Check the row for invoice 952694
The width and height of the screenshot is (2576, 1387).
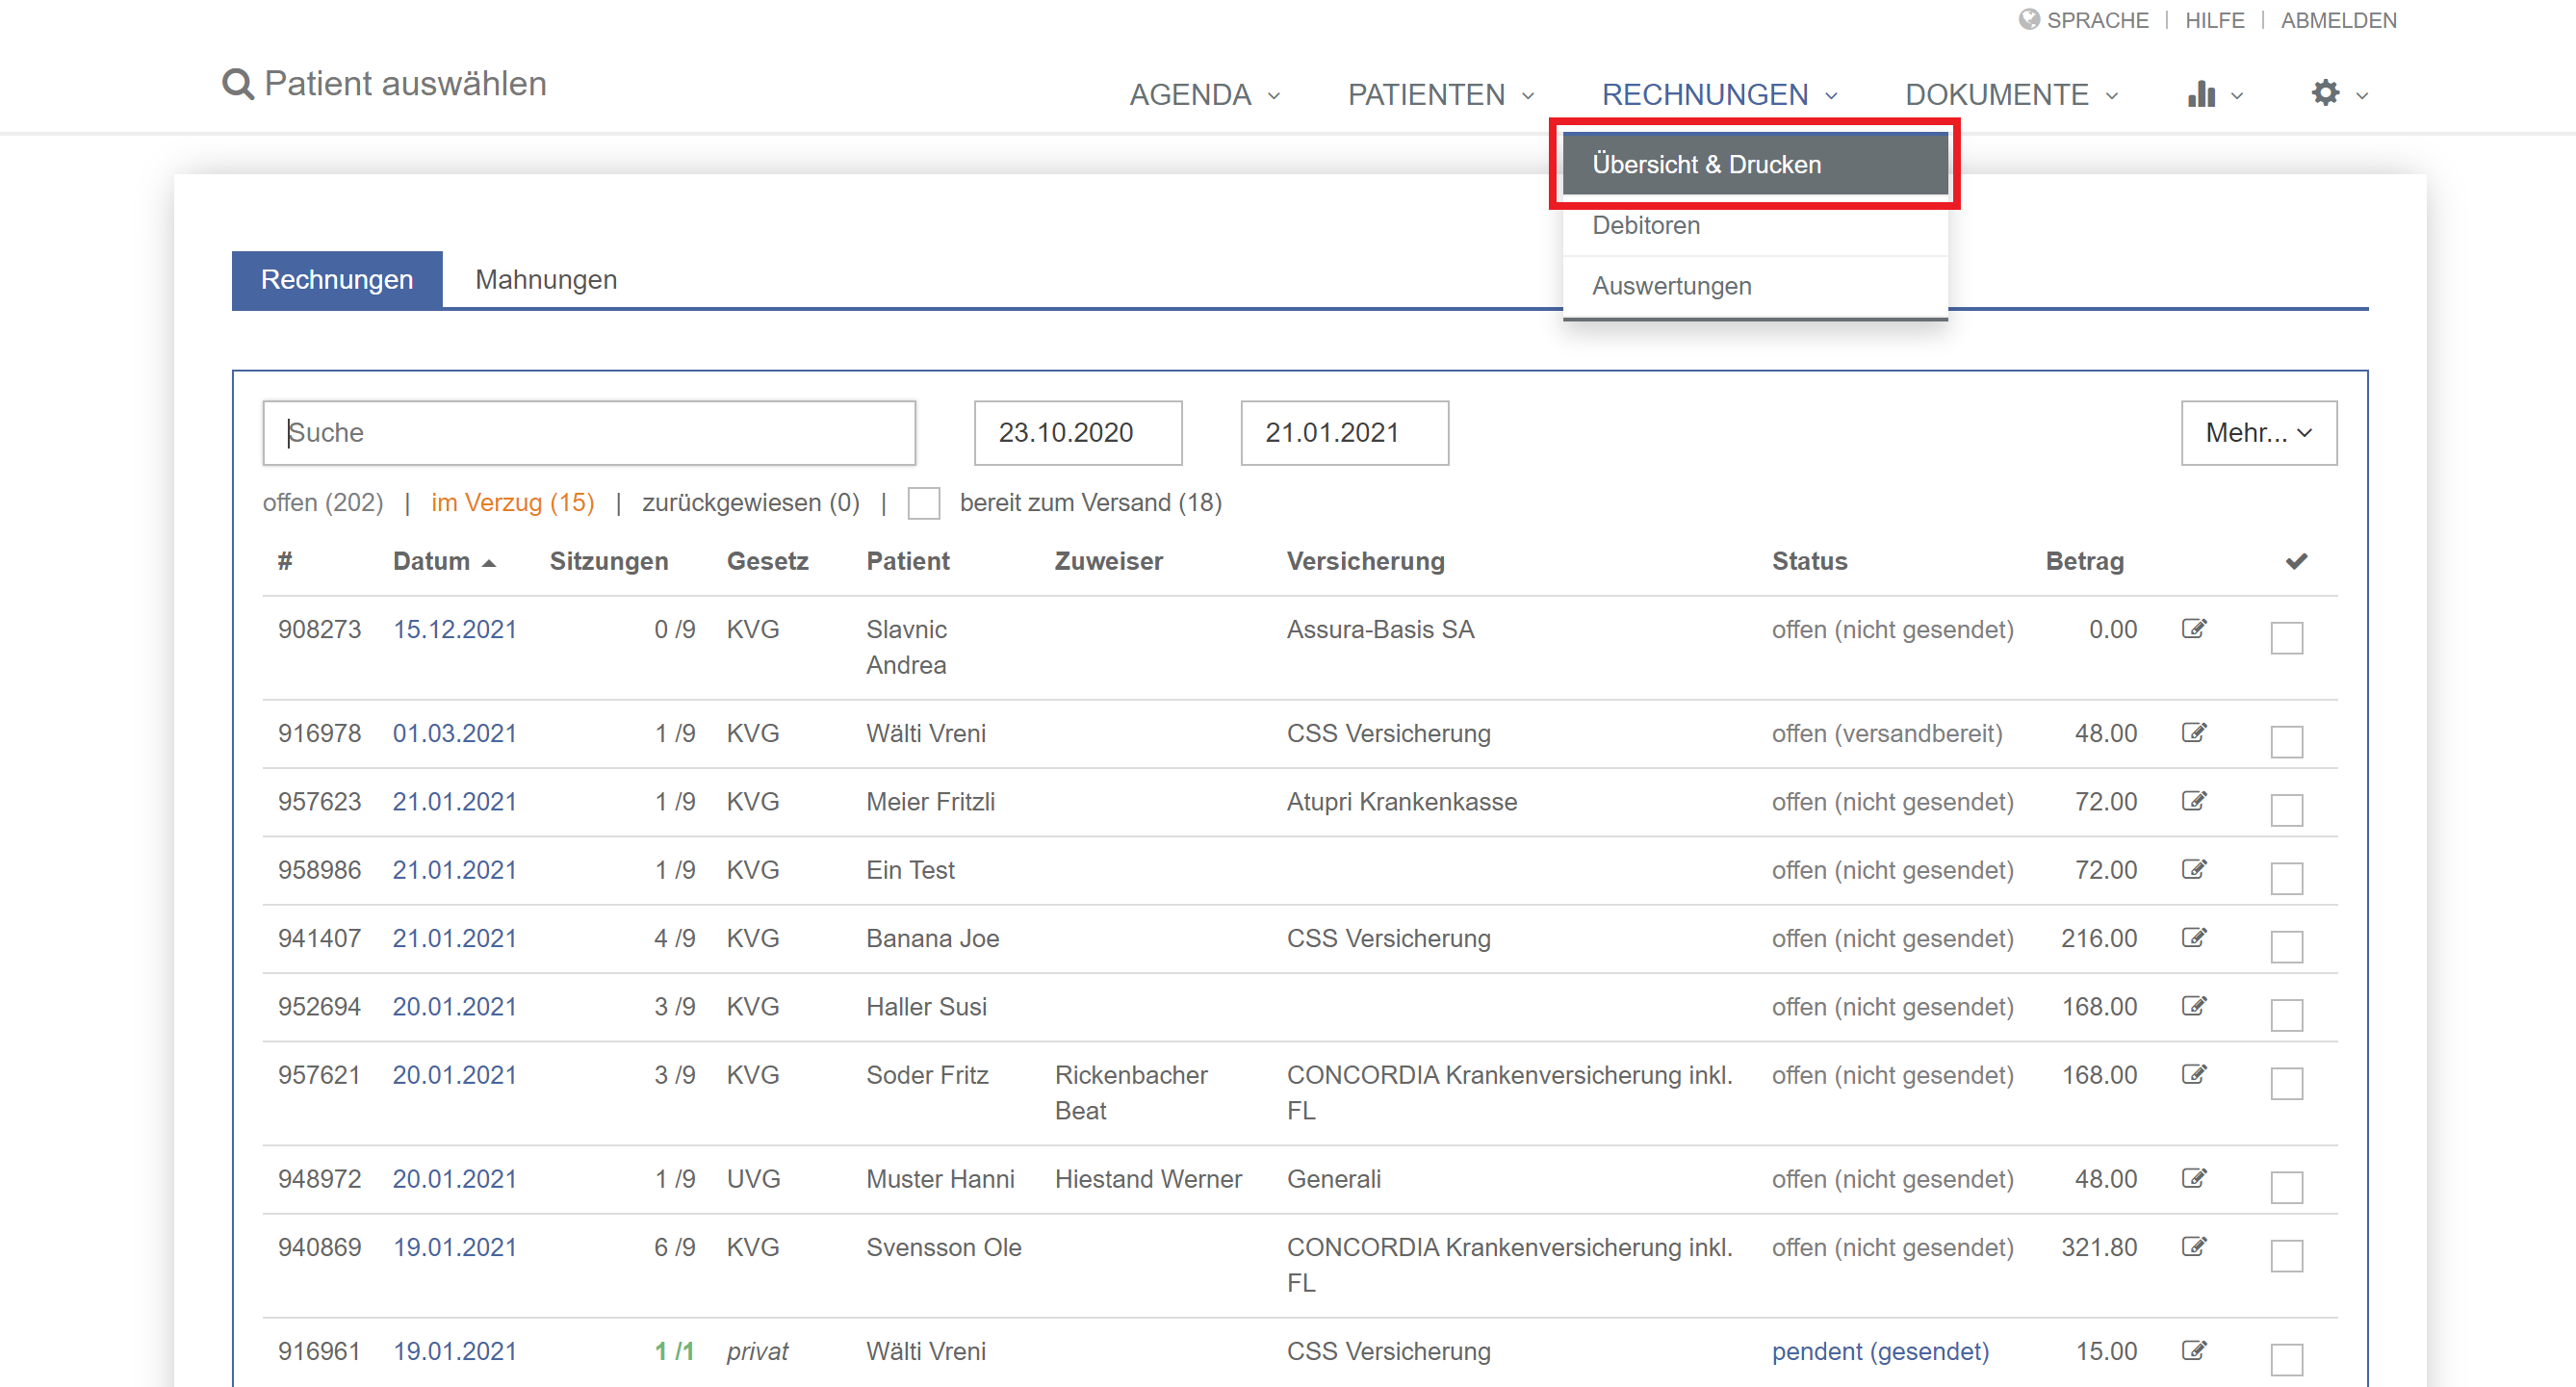(2286, 1015)
